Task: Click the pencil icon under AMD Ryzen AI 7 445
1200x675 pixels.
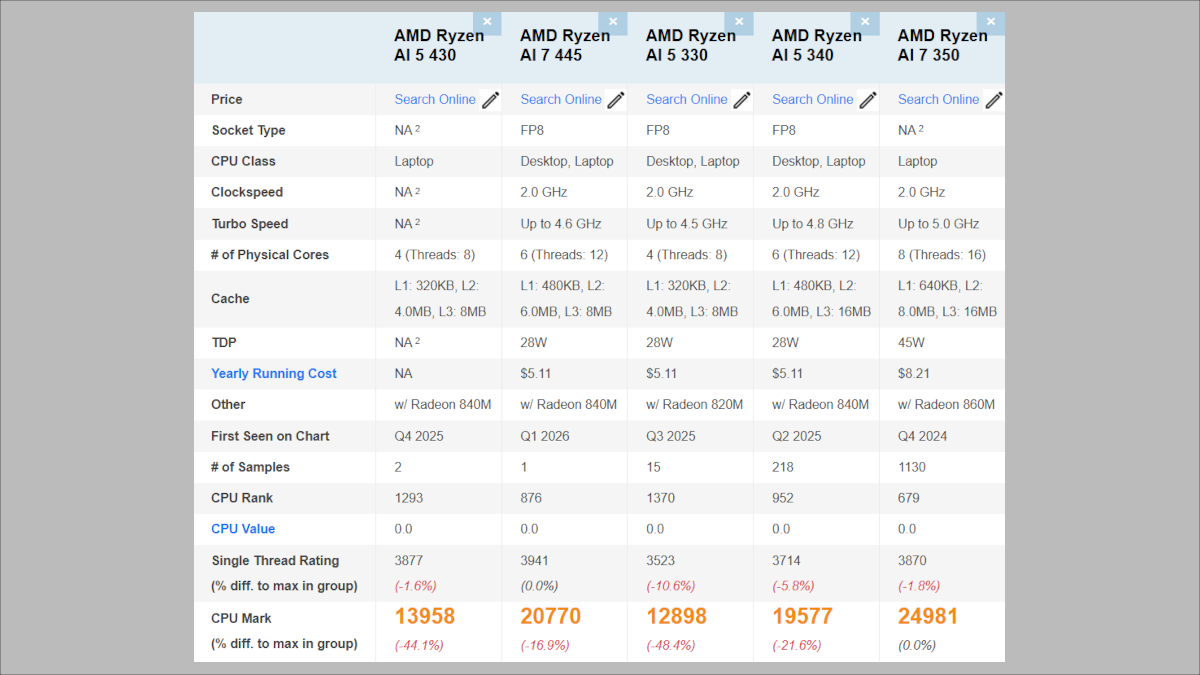Action: [x=615, y=100]
